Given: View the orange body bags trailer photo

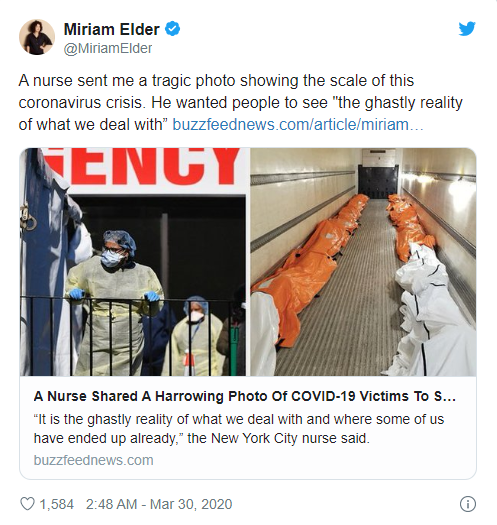Looking at the screenshot, I should (363, 262).
